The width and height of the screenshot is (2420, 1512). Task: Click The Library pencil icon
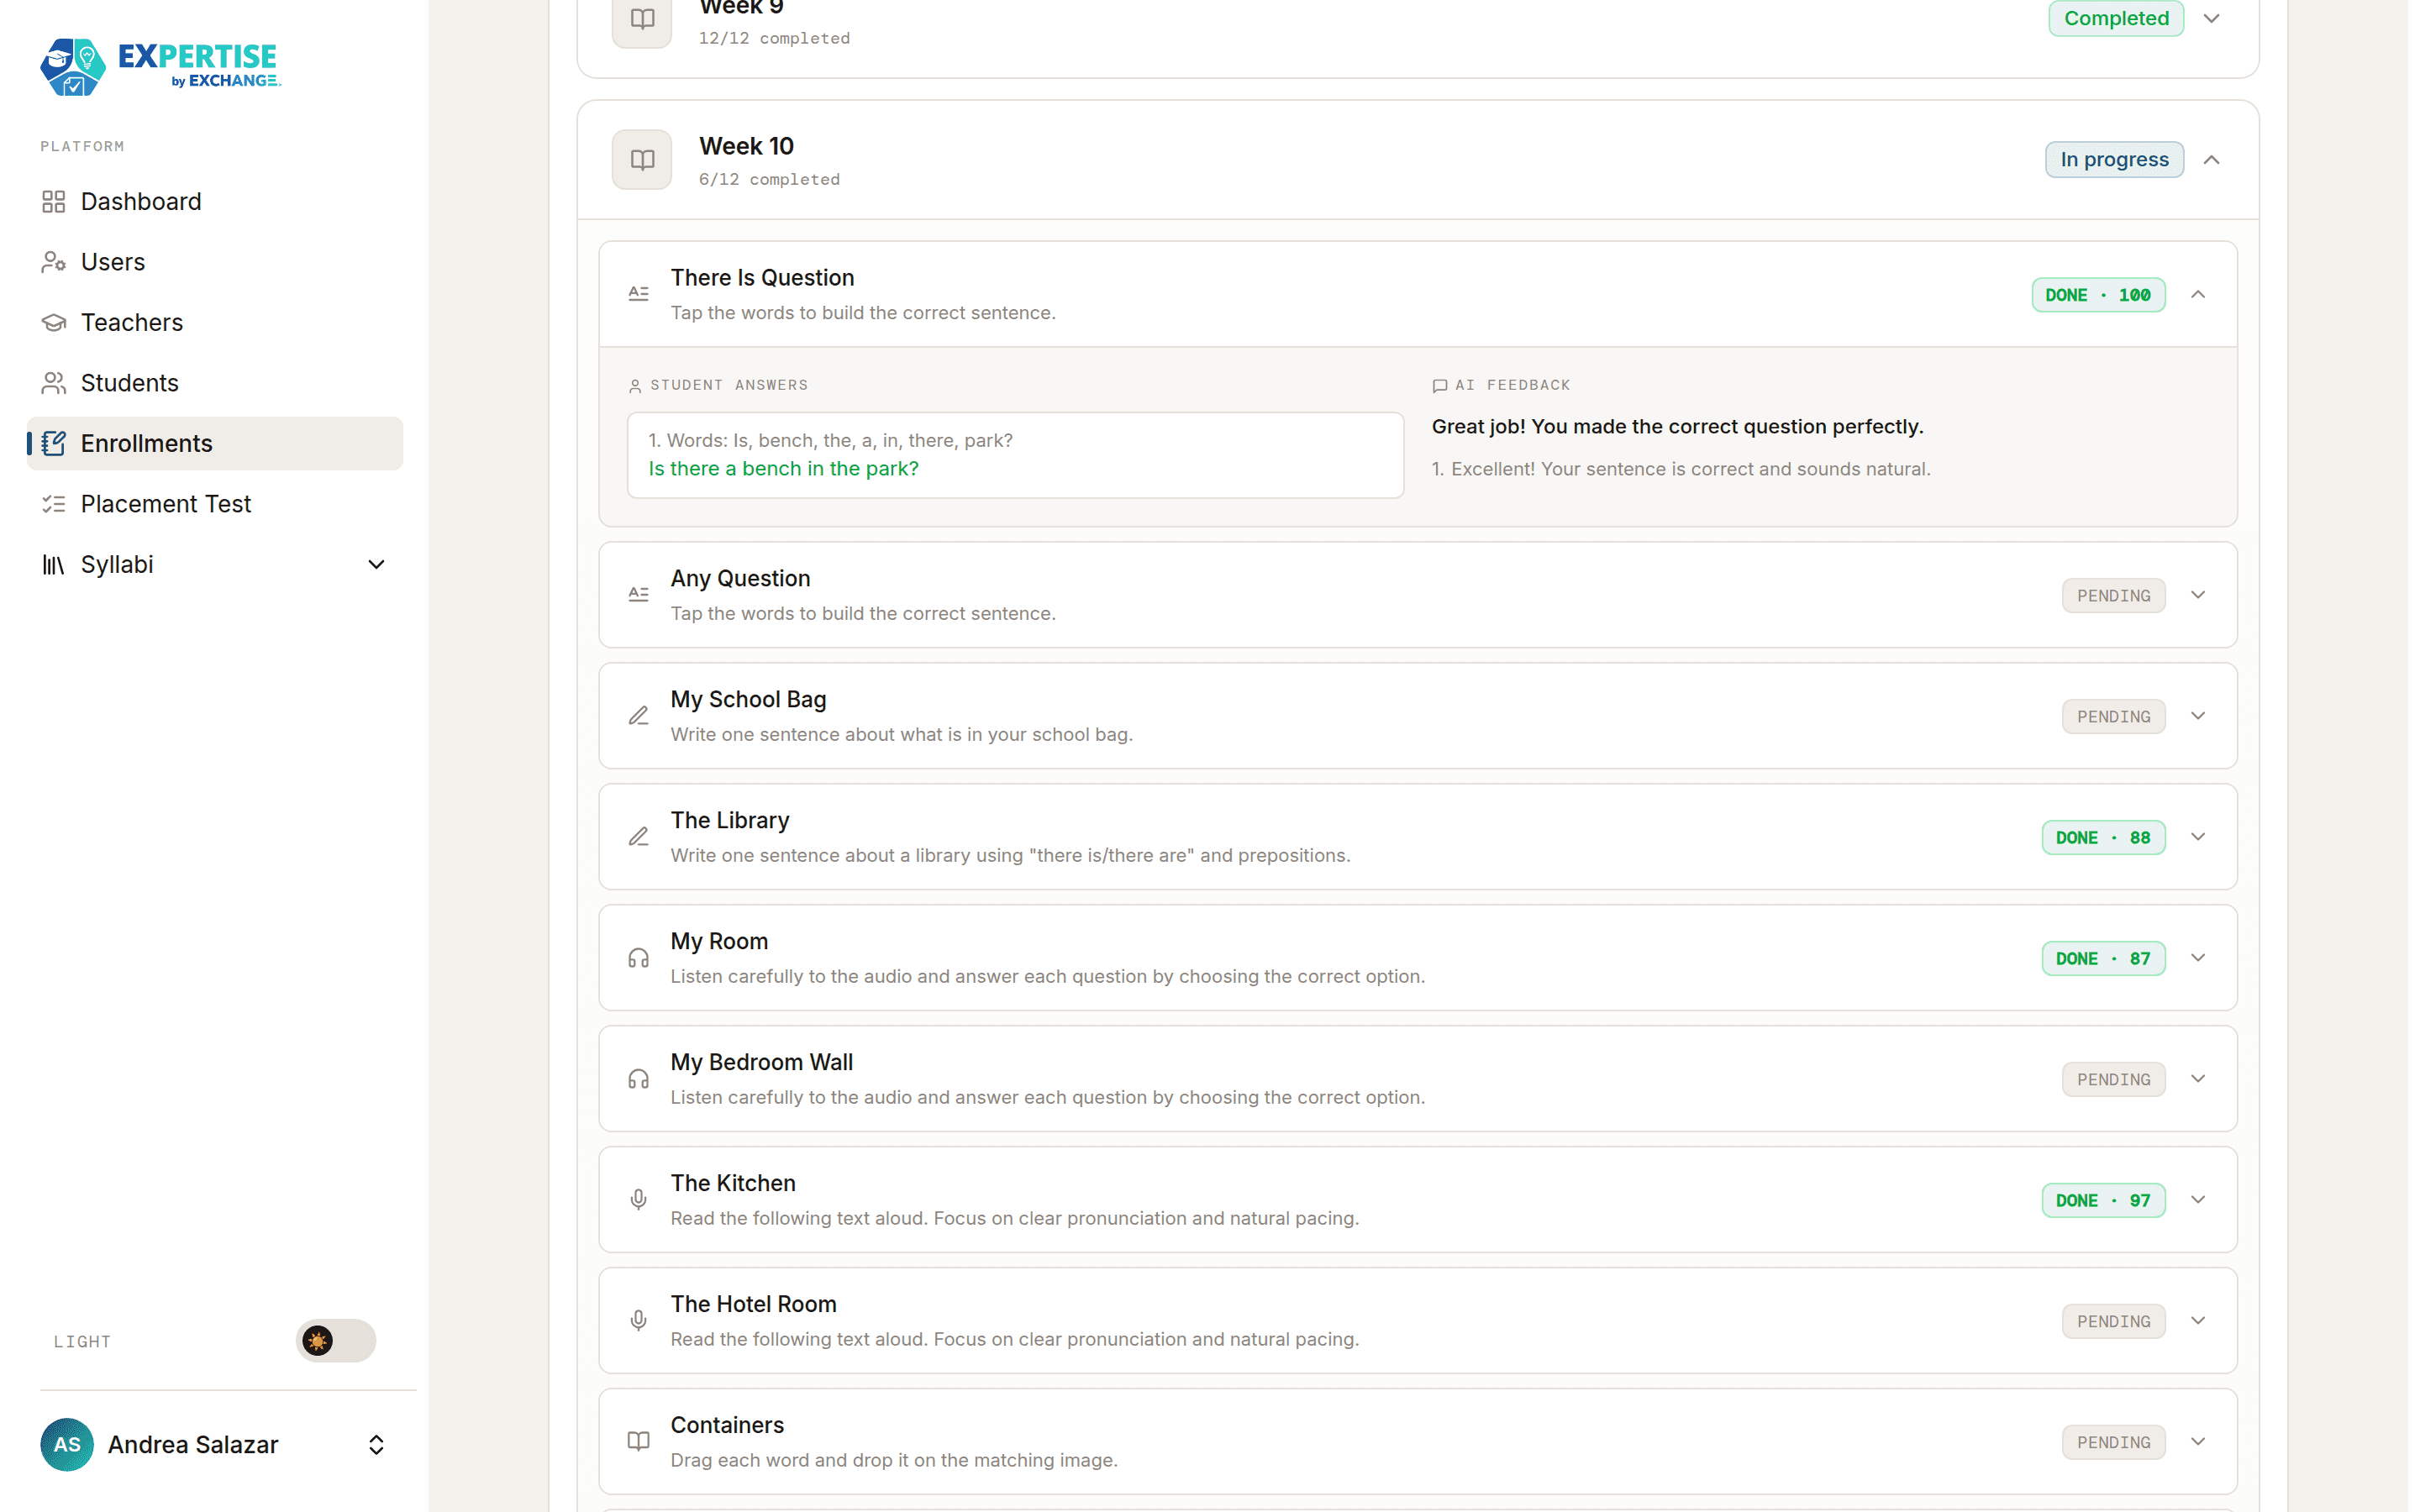point(638,837)
